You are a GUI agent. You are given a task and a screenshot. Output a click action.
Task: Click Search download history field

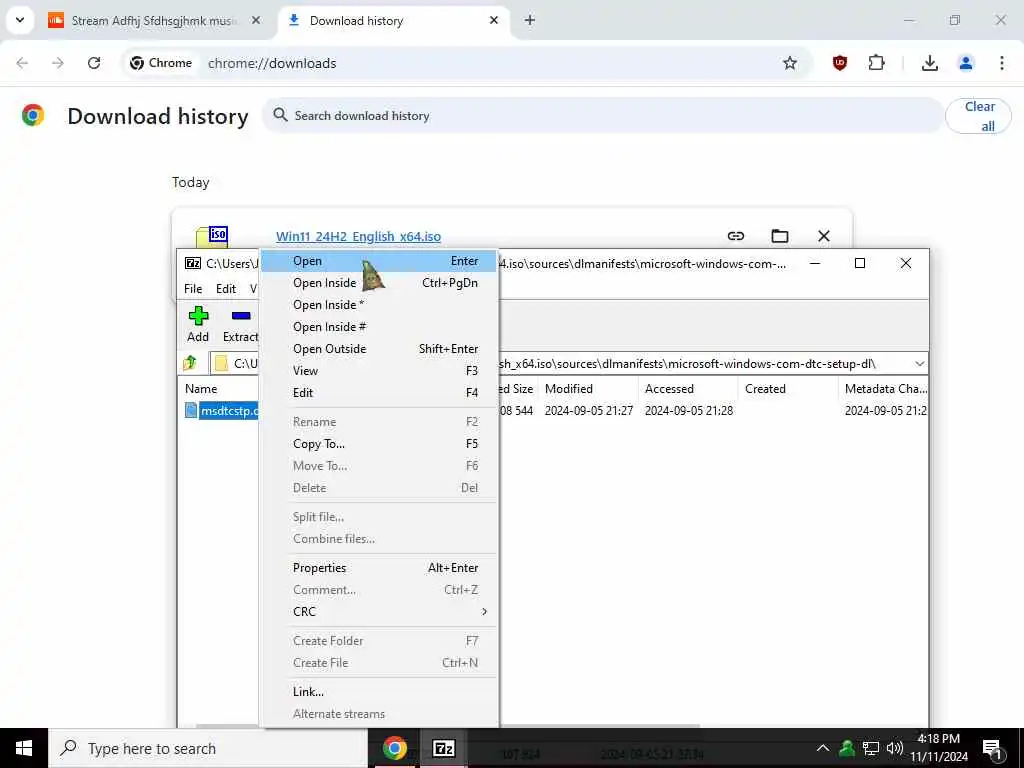pyautogui.click(x=603, y=116)
